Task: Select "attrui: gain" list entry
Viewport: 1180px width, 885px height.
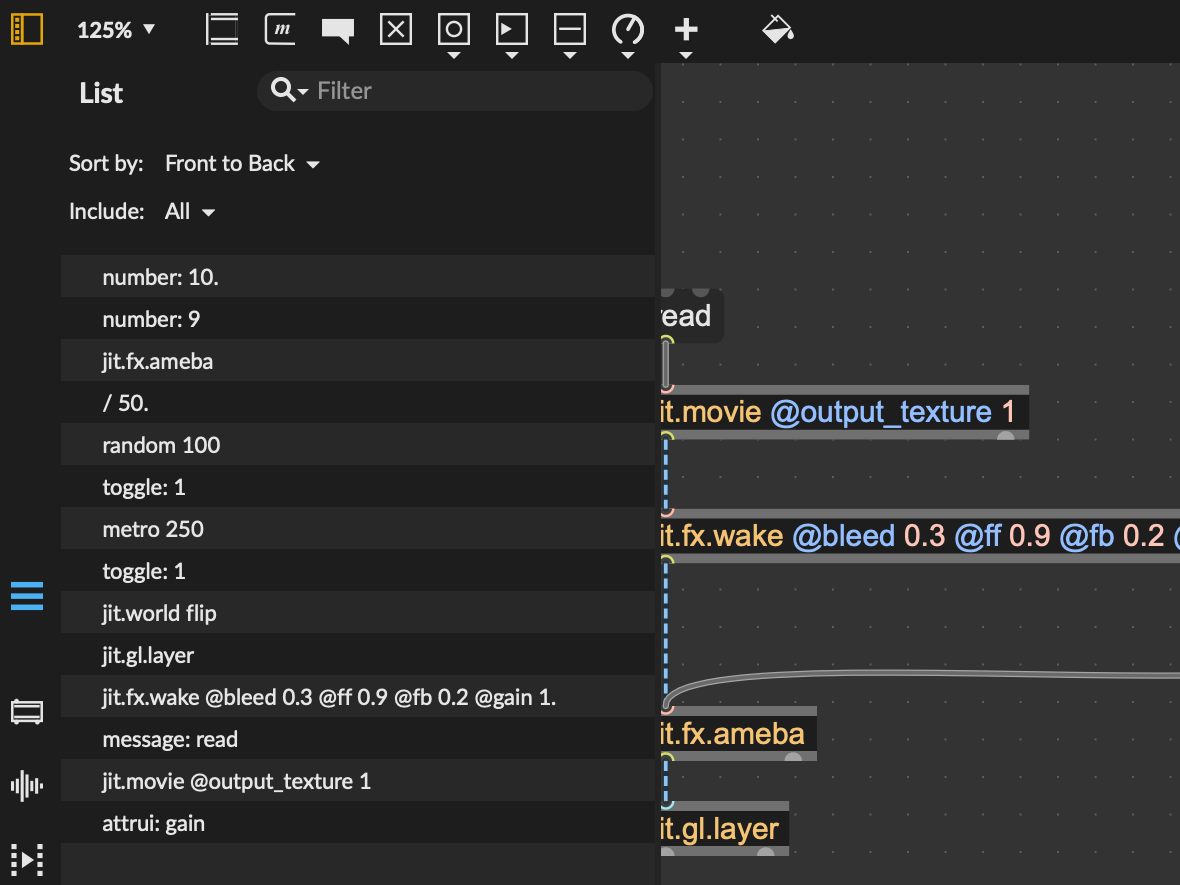Action: tap(153, 823)
